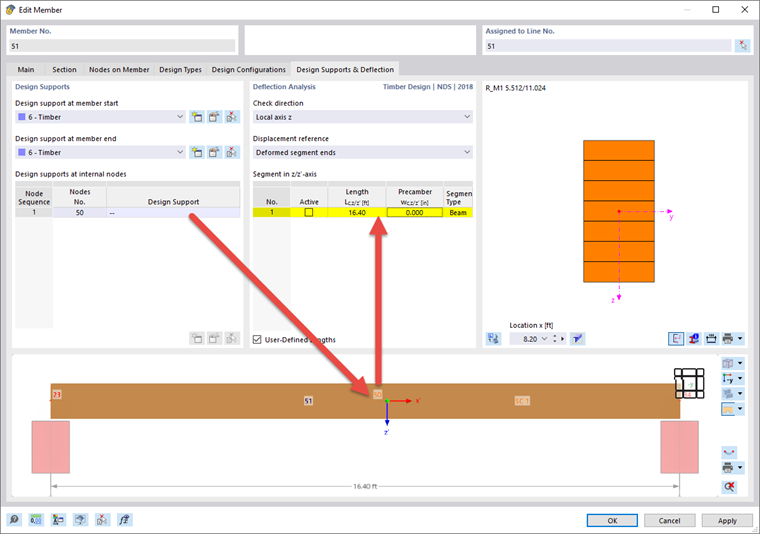Expand -y axis view dropdown arrow
760x534 pixels.
tap(740, 378)
